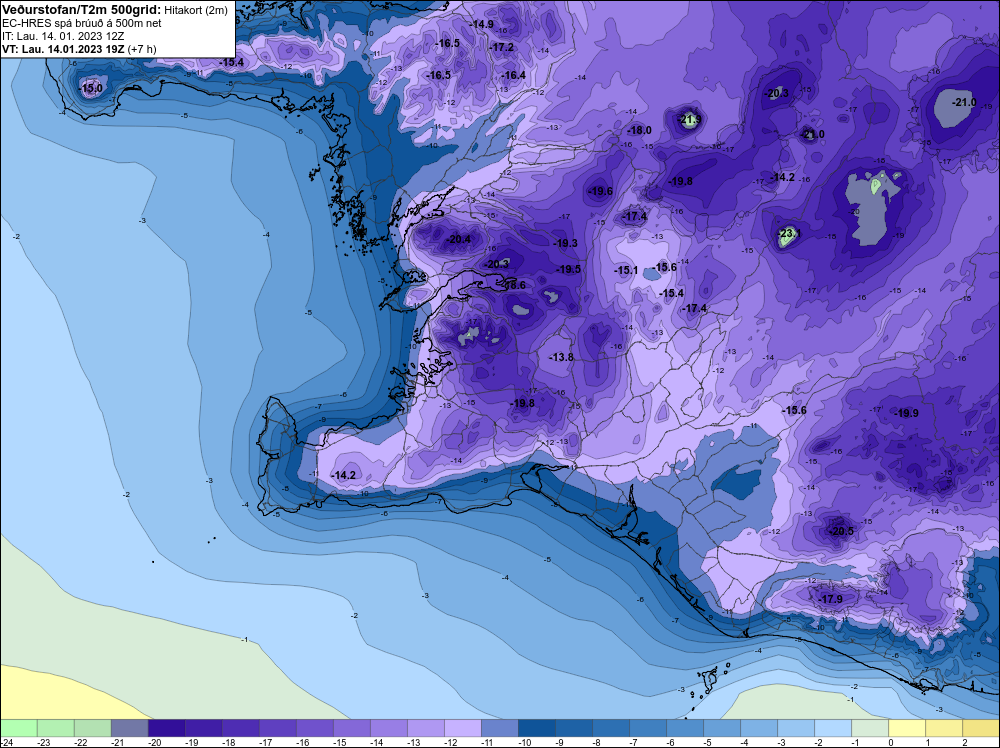1000x748 pixels.
Task: Click the -19.9 temperature label
Action: (906, 413)
